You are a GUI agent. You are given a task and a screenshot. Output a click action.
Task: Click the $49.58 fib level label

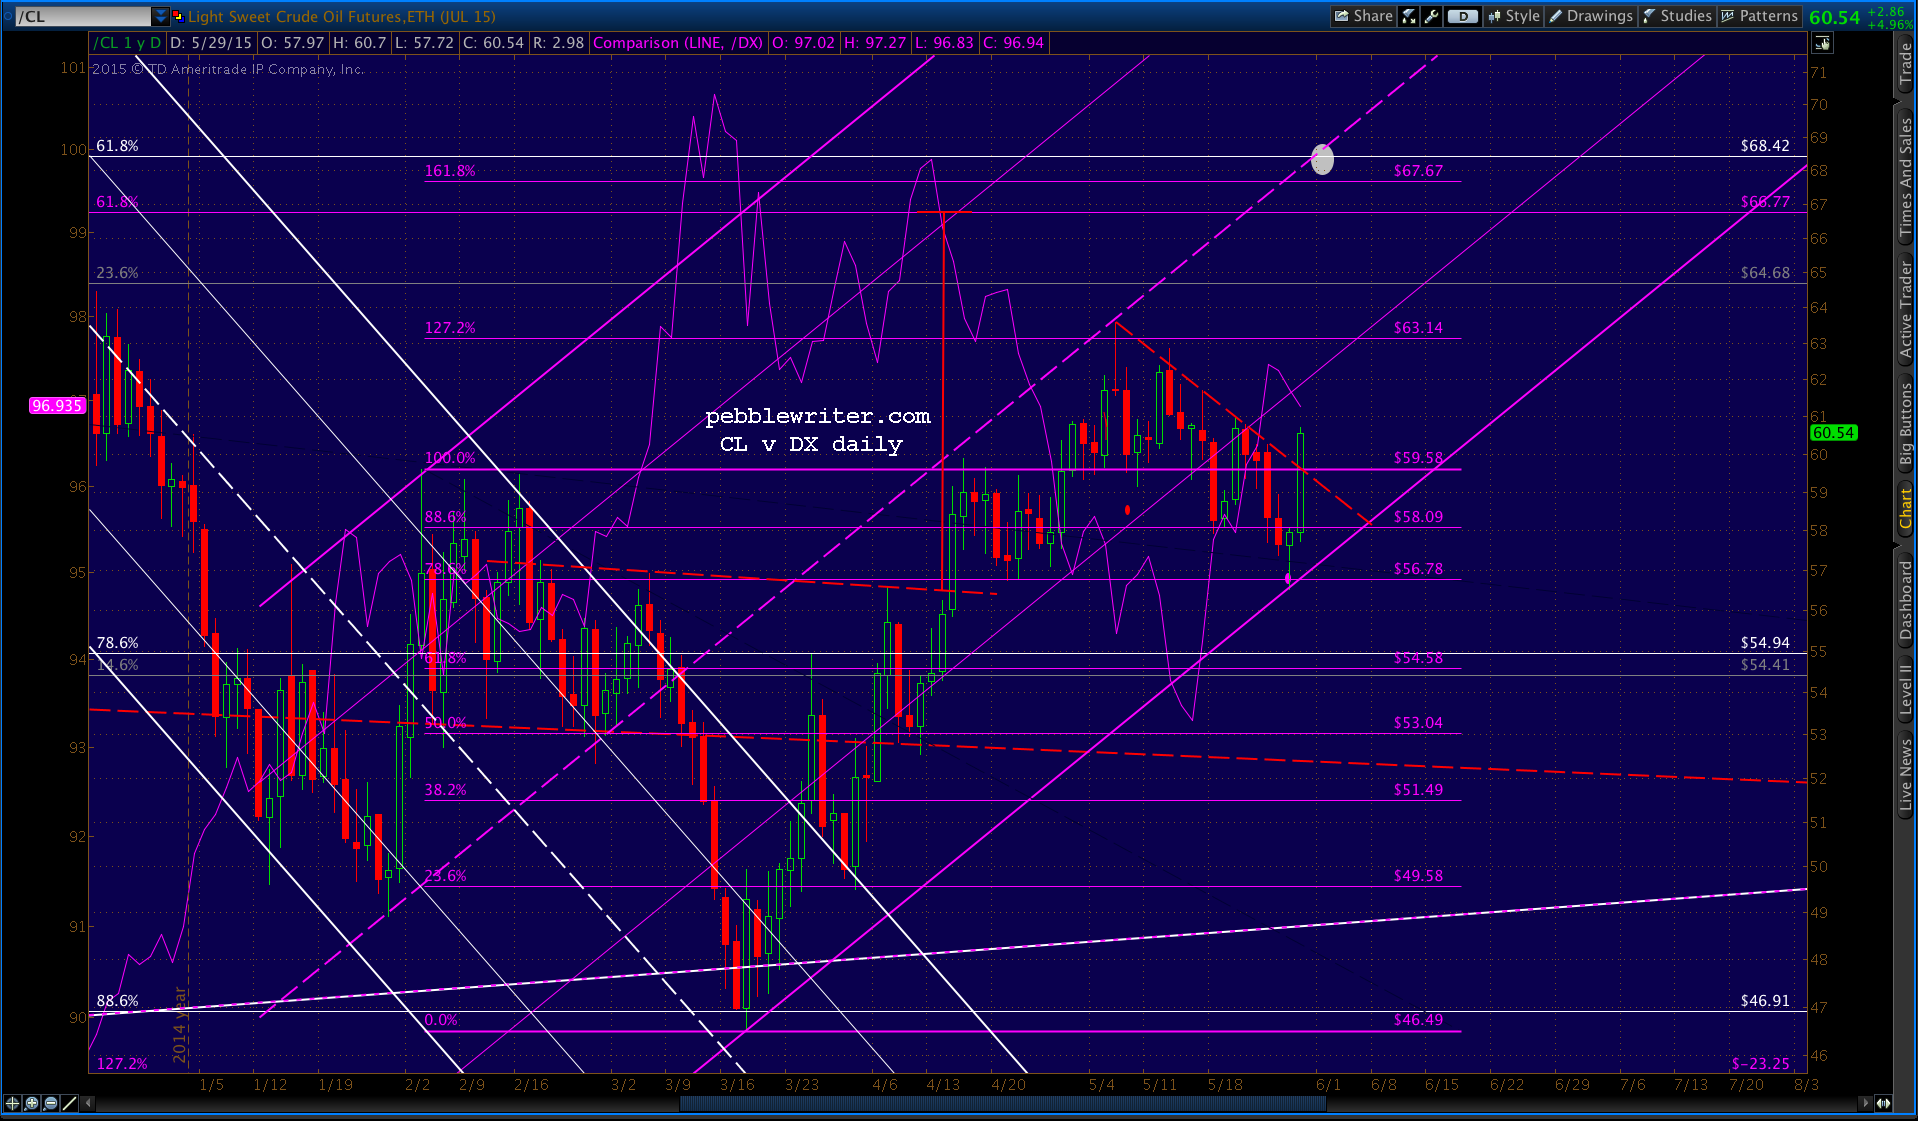click(x=1418, y=876)
